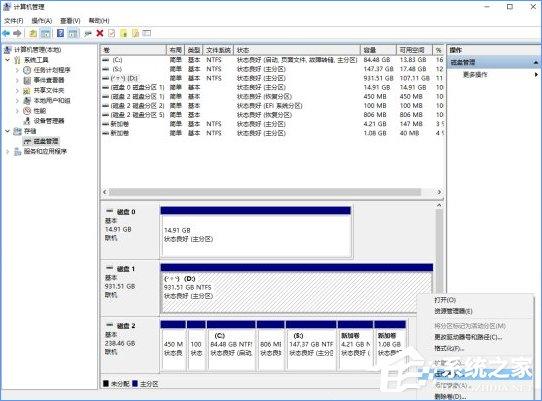Sort by the 卷 column header
This screenshot has width=542, height=401.
(133, 50)
